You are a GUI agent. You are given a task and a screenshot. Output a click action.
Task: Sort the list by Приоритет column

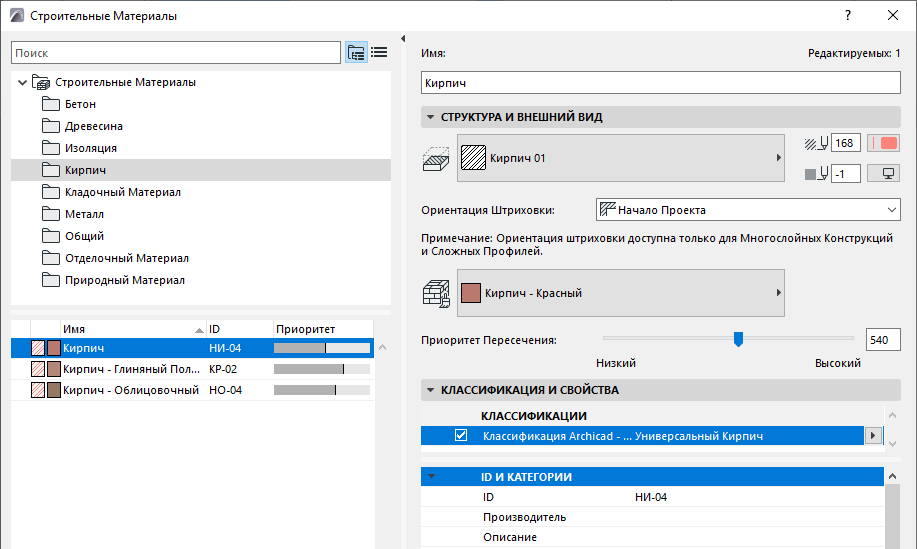coord(320,328)
